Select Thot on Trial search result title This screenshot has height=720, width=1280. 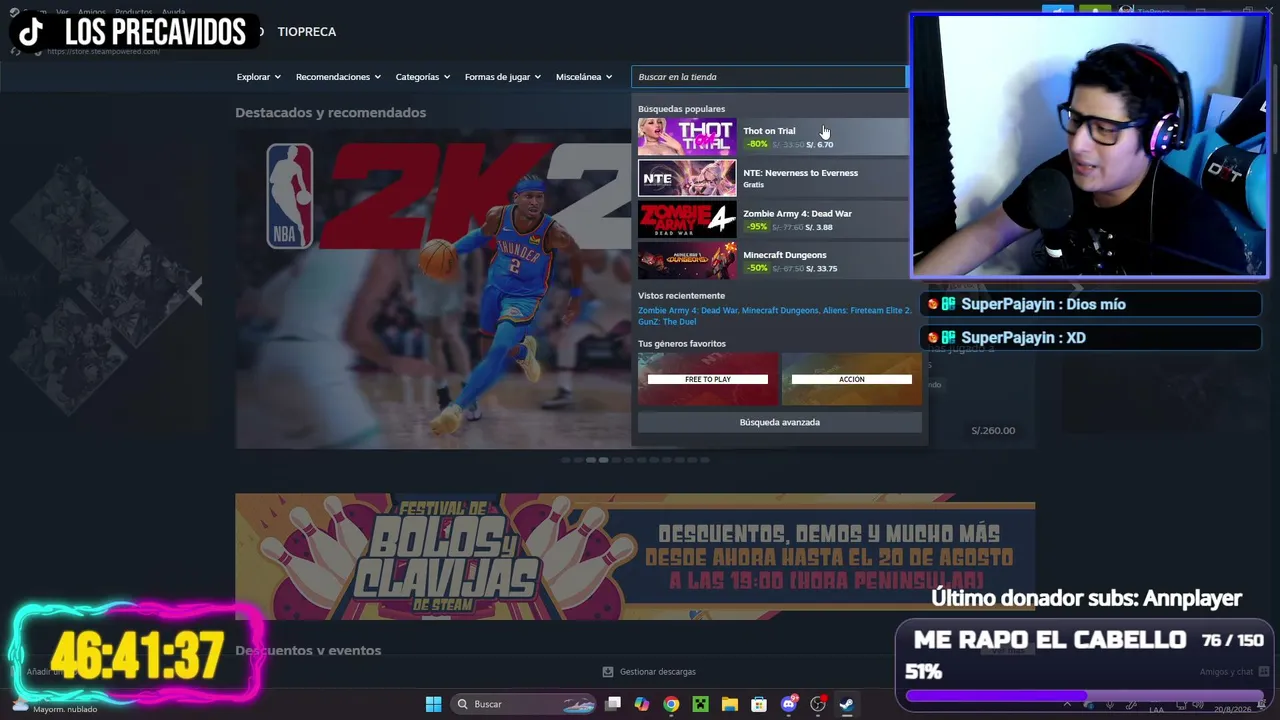point(769,131)
